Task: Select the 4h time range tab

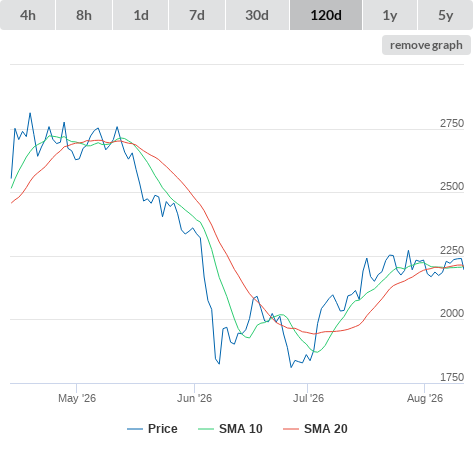Action: [x=28, y=15]
